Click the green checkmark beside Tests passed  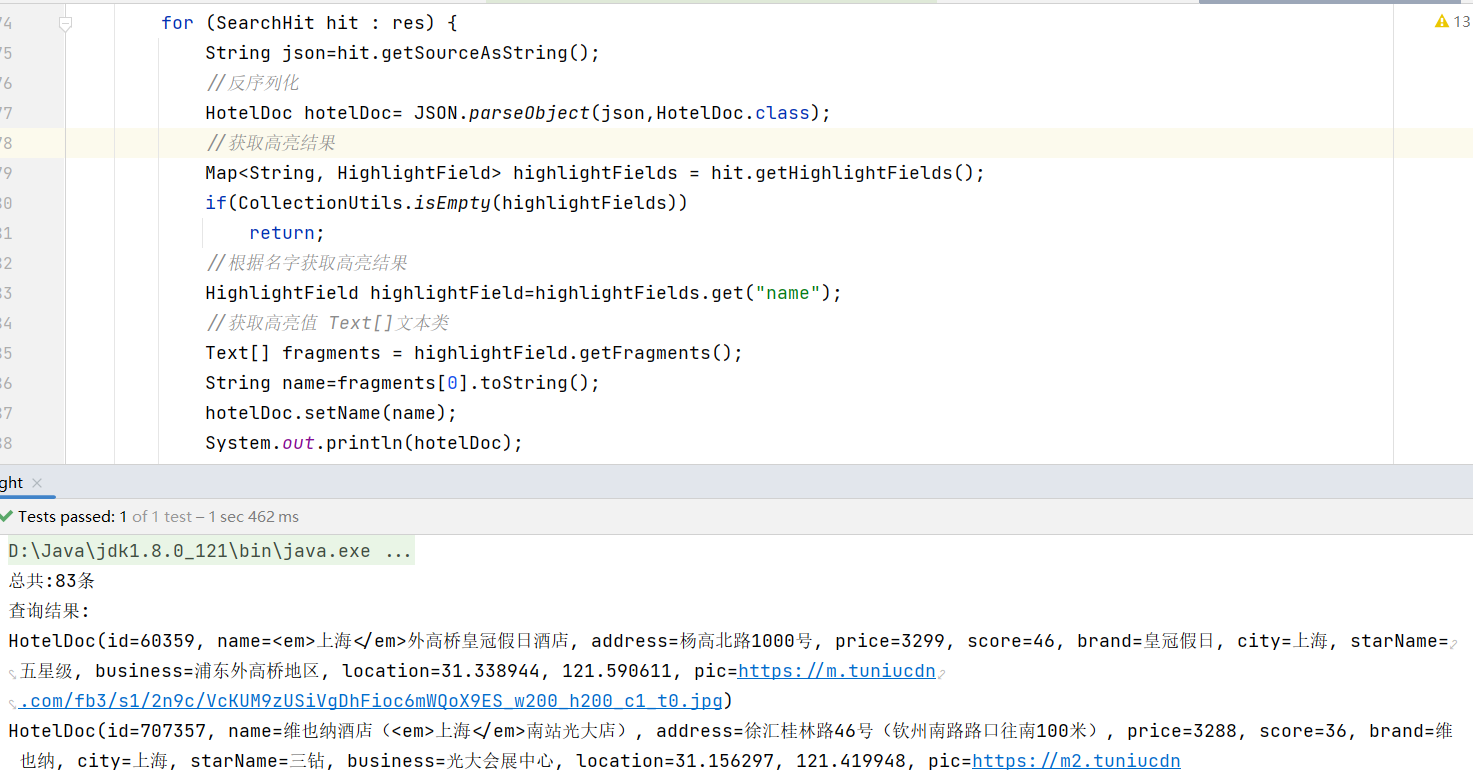(x=7, y=517)
